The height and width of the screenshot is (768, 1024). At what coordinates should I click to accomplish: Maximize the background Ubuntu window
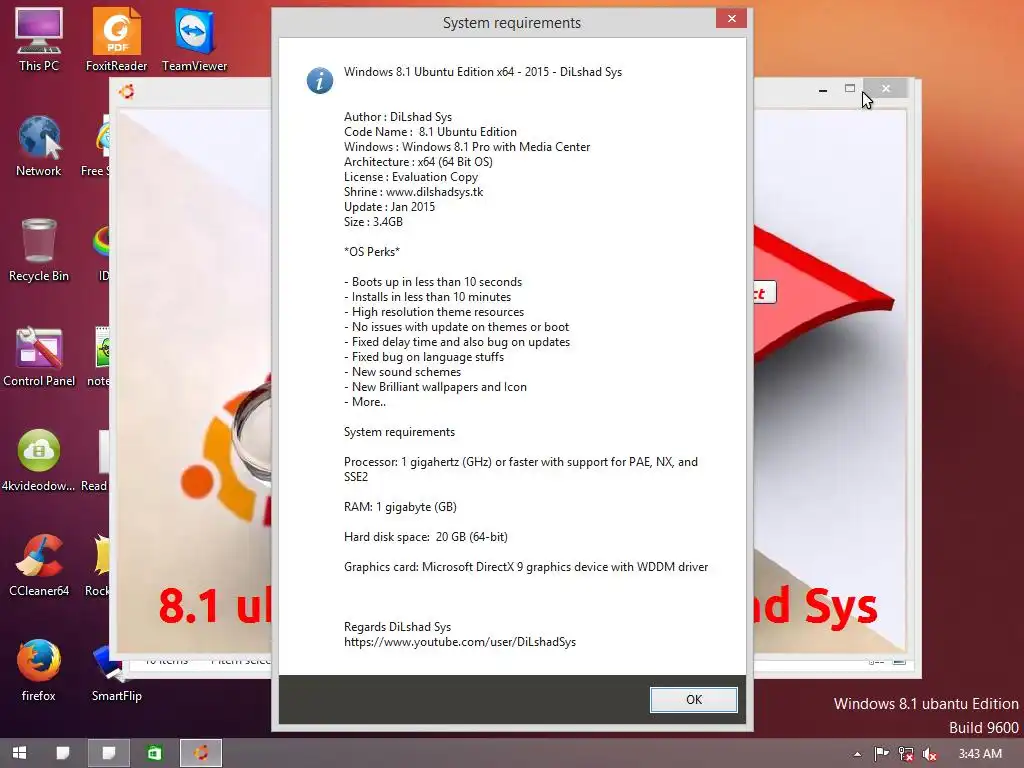pos(850,88)
